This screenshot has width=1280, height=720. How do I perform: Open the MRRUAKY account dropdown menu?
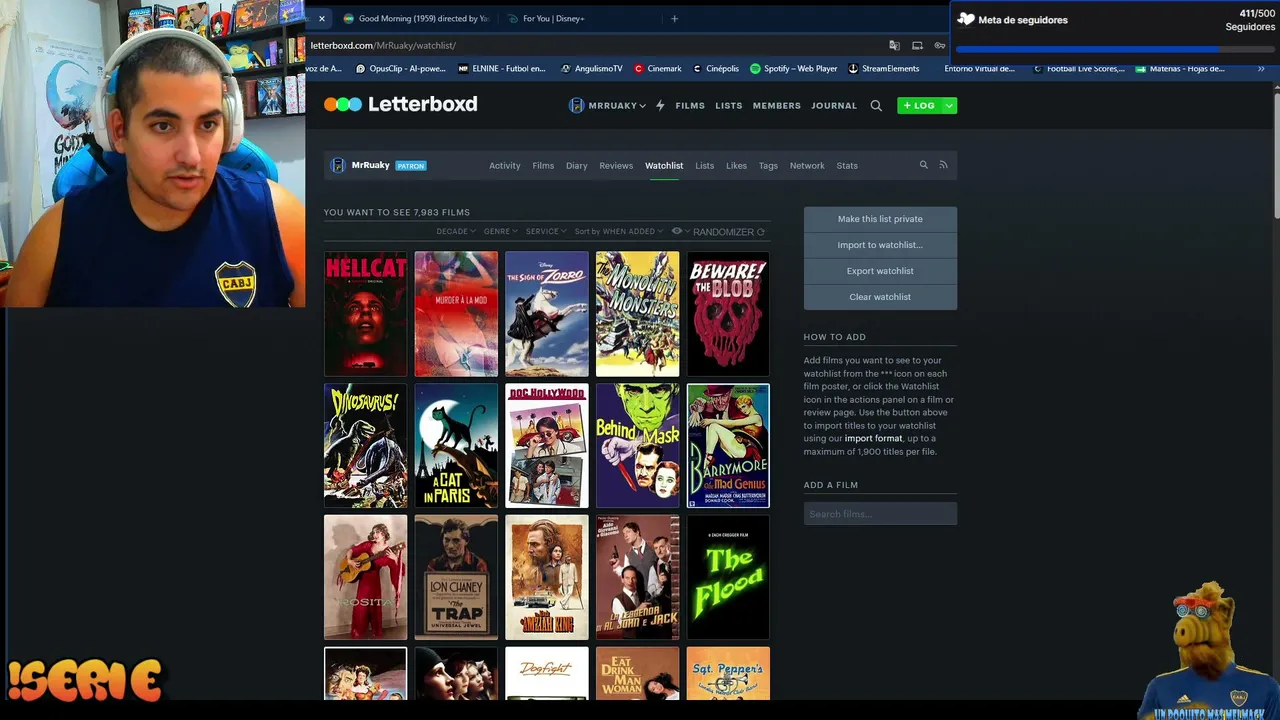point(607,105)
